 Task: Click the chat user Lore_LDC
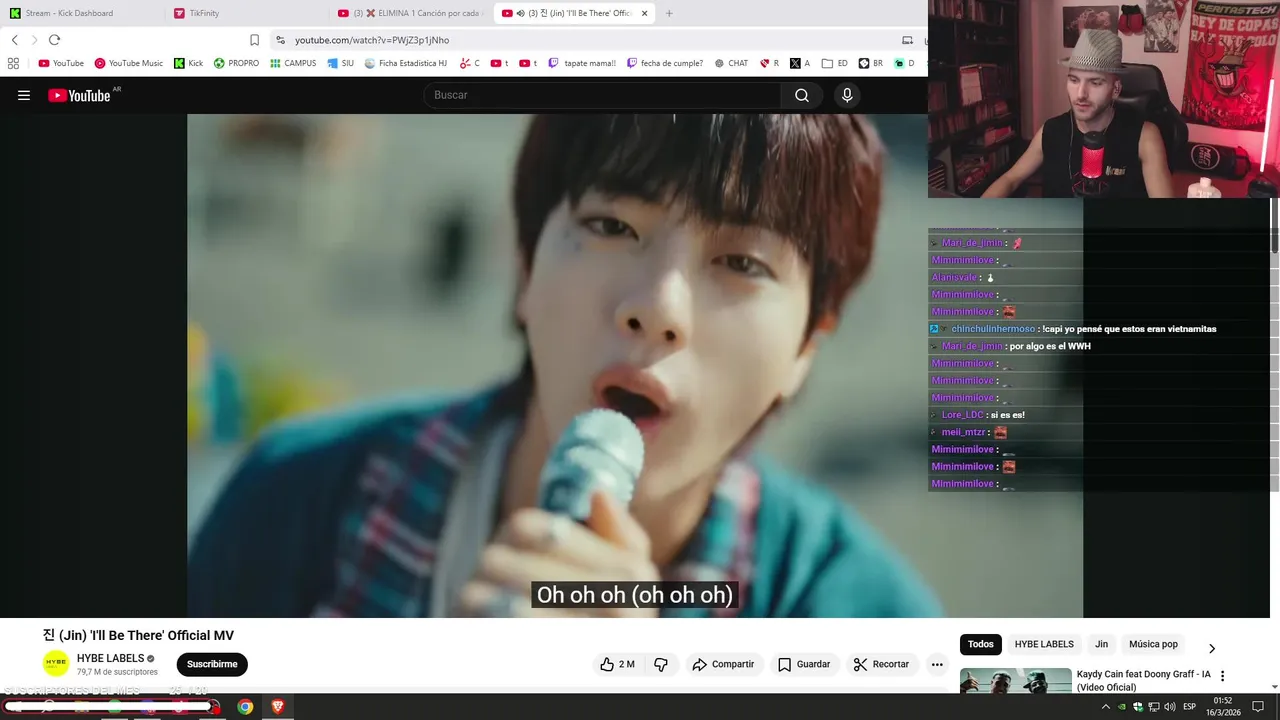click(x=962, y=415)
